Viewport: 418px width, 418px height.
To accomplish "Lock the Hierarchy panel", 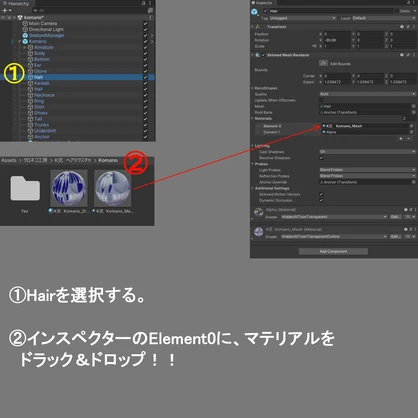I will click(143, 3).
